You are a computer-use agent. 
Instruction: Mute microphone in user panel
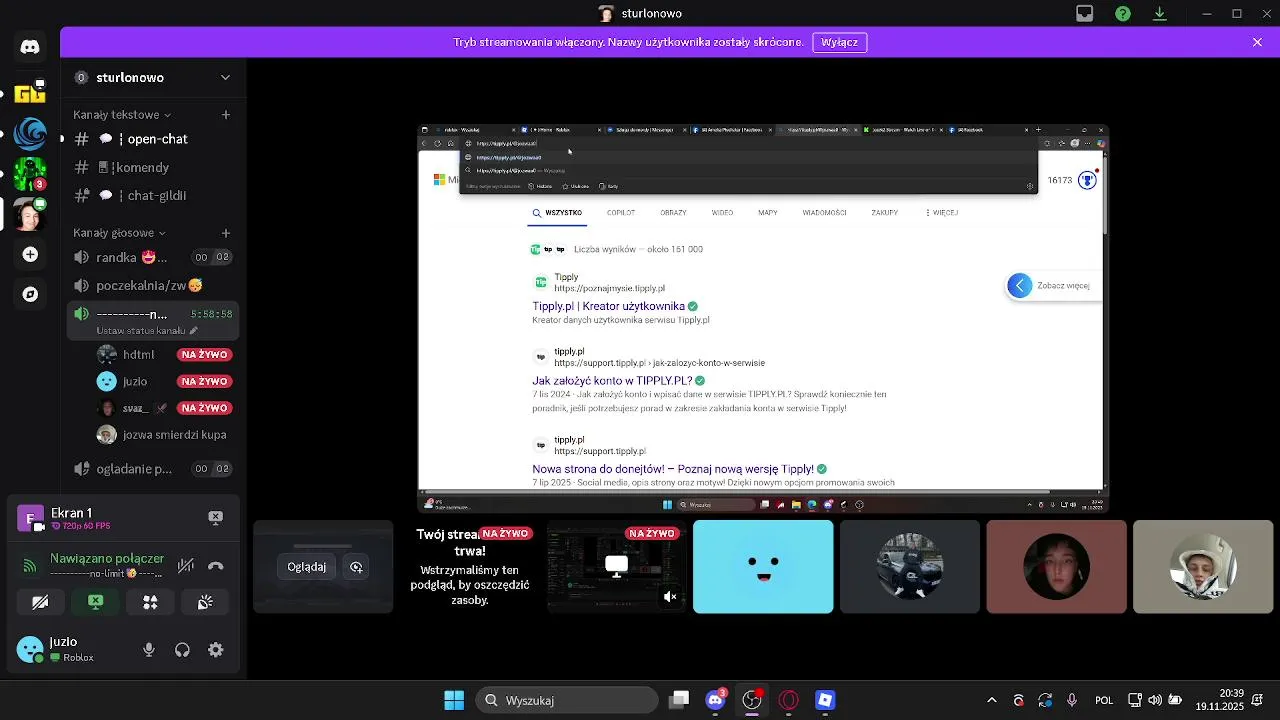[149, 650]
